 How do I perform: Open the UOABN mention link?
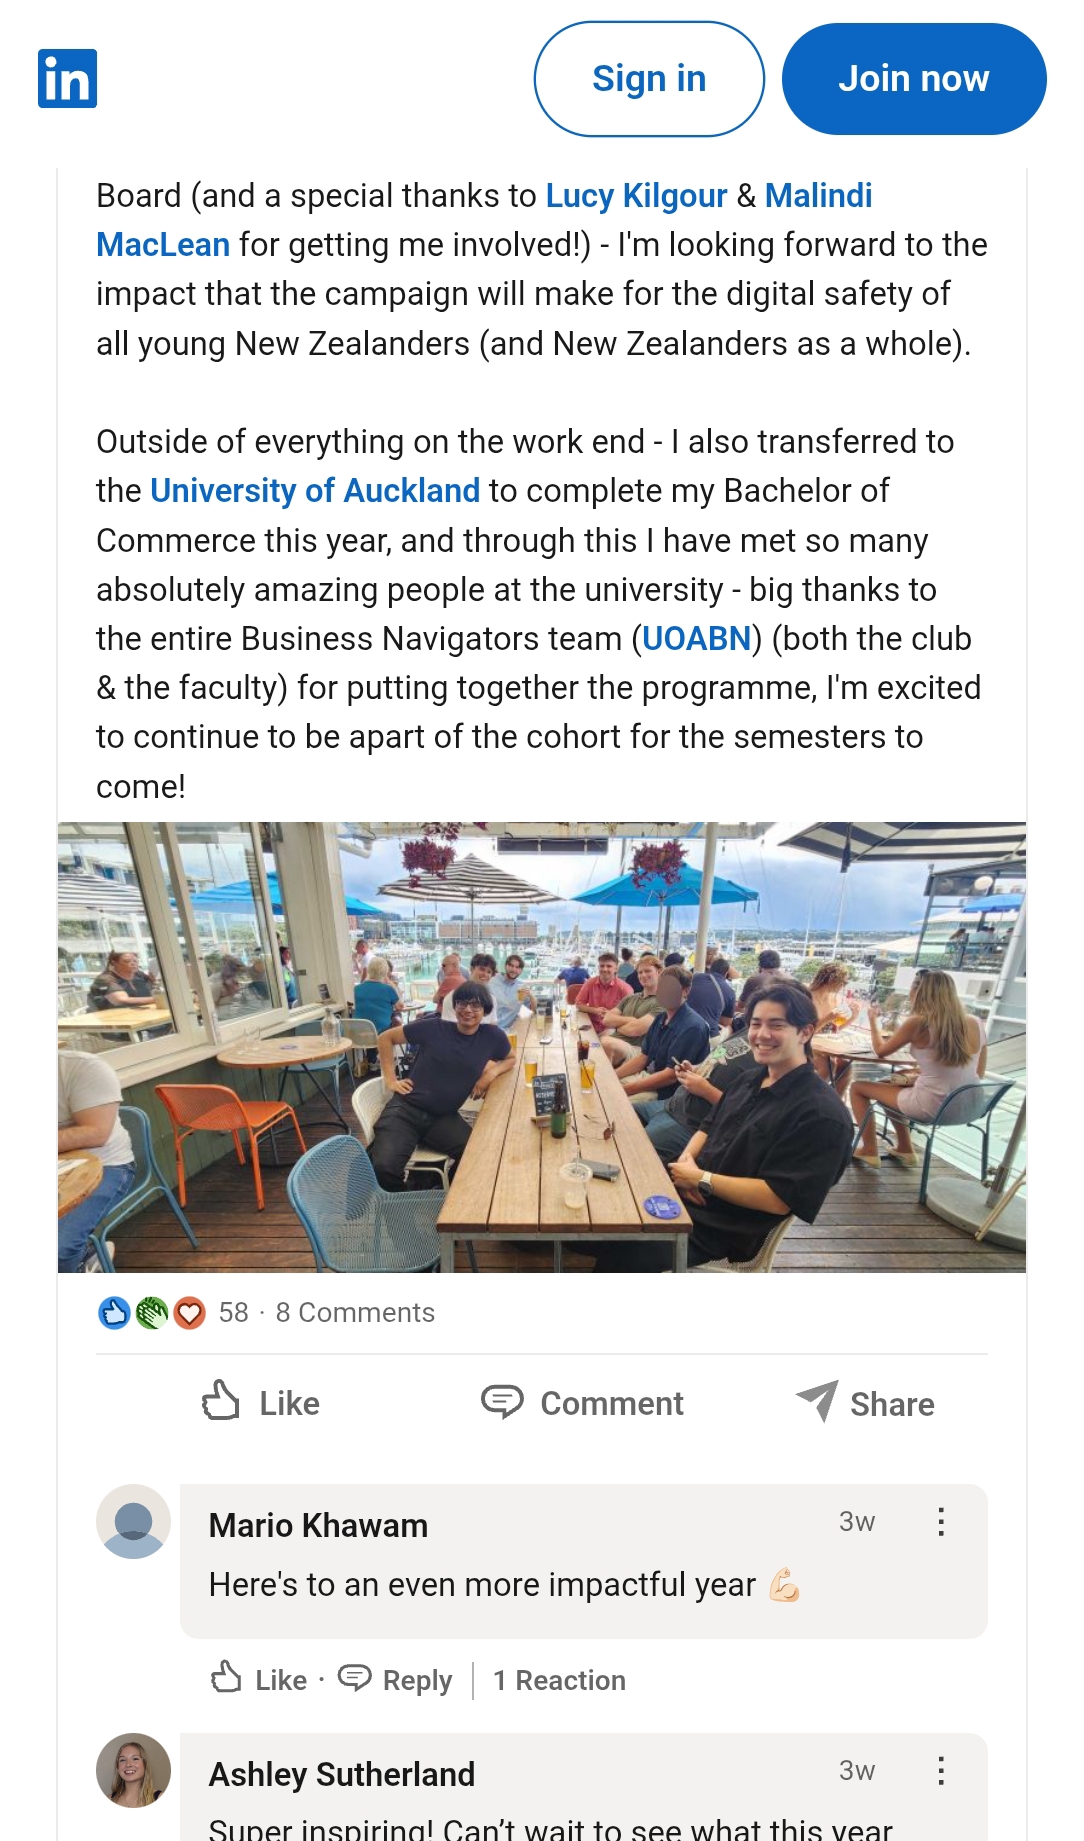(x=696, y=639)
